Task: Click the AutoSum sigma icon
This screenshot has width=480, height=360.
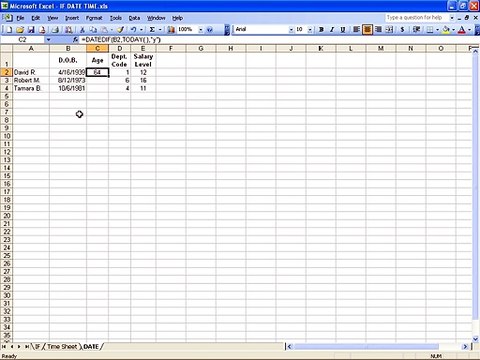Action: [x=152, y=30]
